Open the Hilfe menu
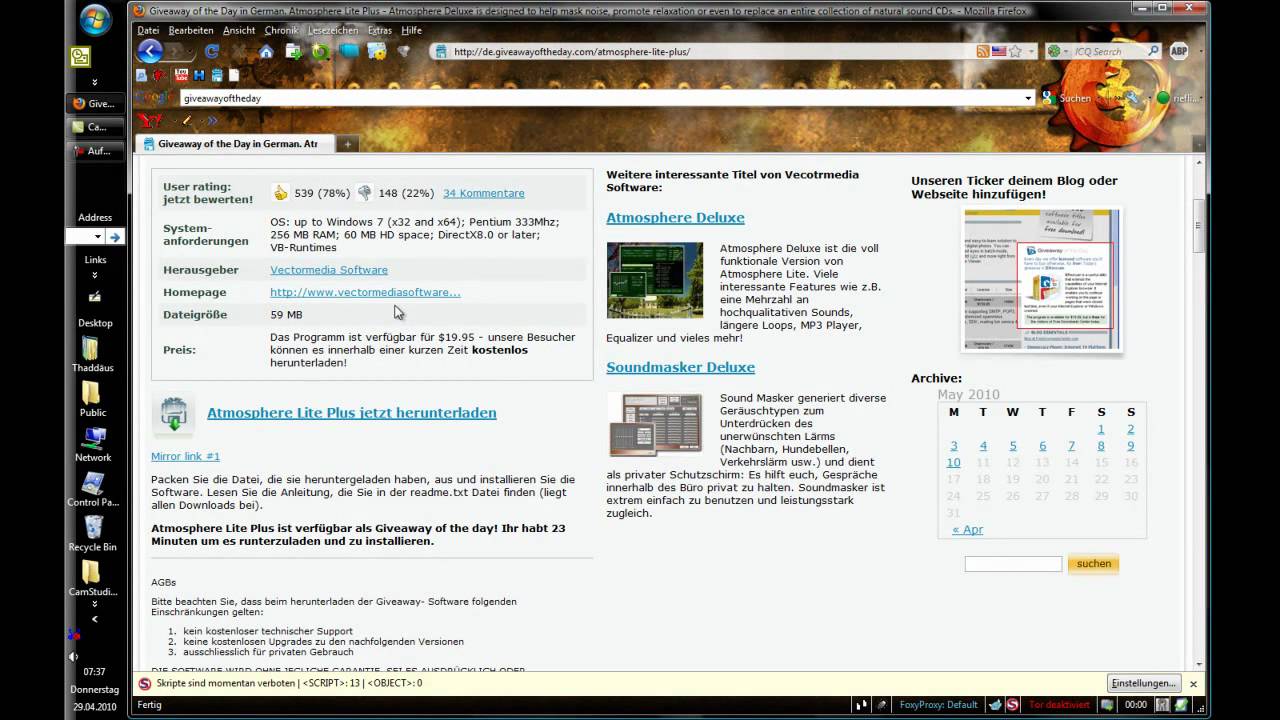 [412, 30]
